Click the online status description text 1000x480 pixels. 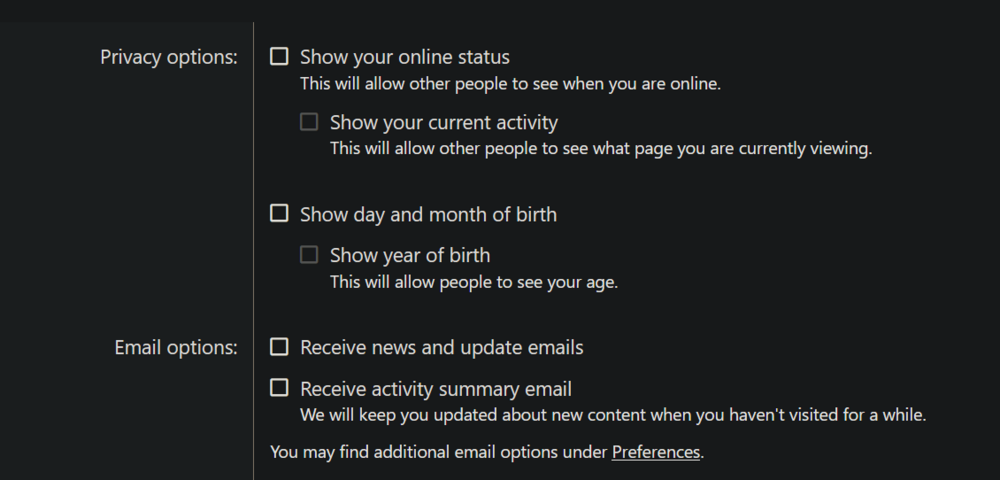click(510, 84)
